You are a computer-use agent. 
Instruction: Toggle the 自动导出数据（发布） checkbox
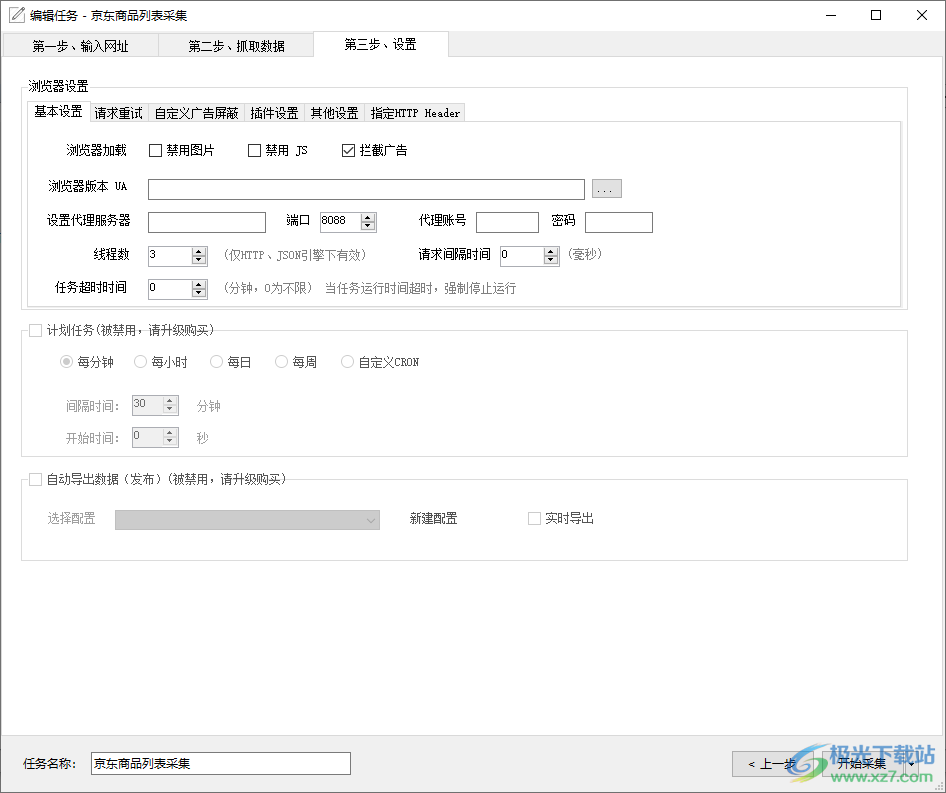pos(36,479)
